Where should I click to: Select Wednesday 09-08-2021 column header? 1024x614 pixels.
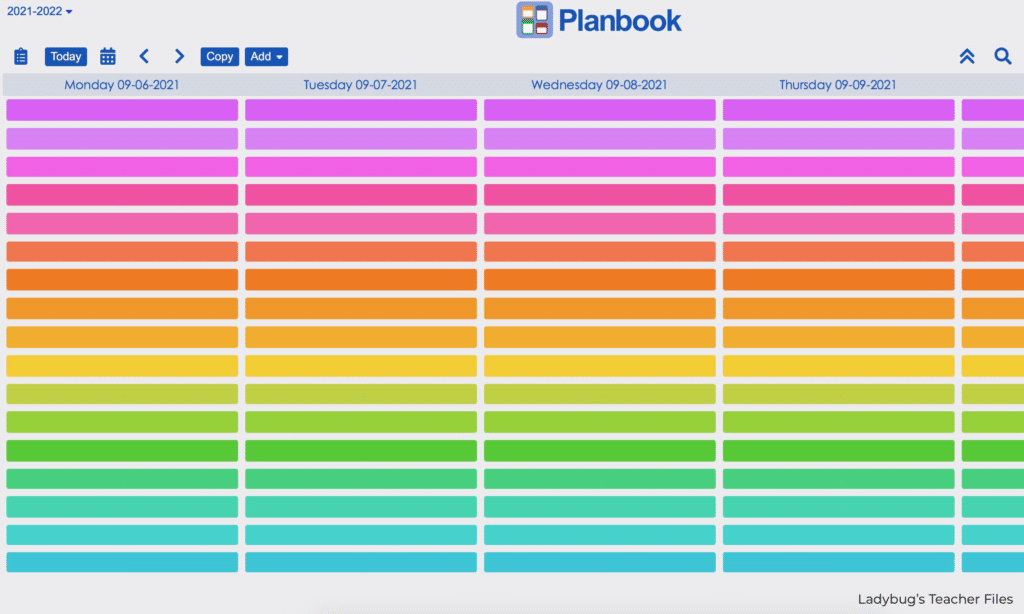click(x=600, y=85)
